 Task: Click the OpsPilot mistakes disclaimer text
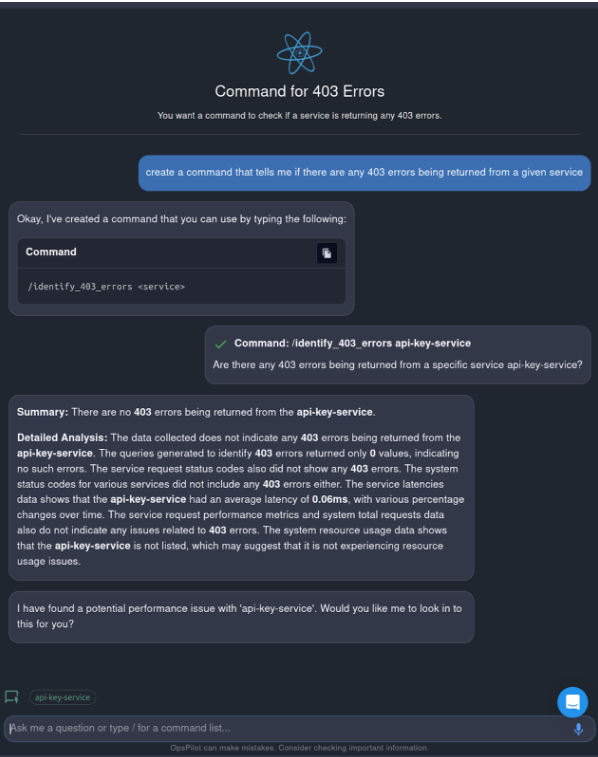[x=299, y=748]
